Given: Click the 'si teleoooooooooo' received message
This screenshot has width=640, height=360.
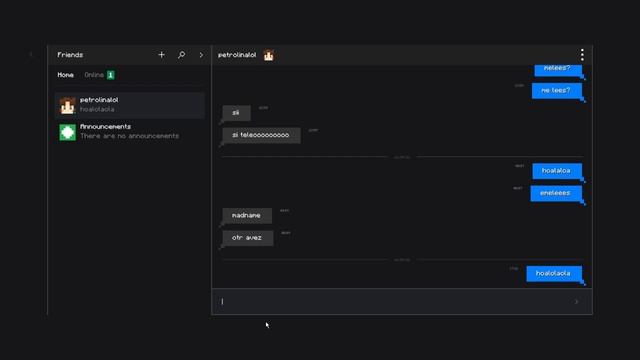Looking at the screenshot, I should point(261,135).
